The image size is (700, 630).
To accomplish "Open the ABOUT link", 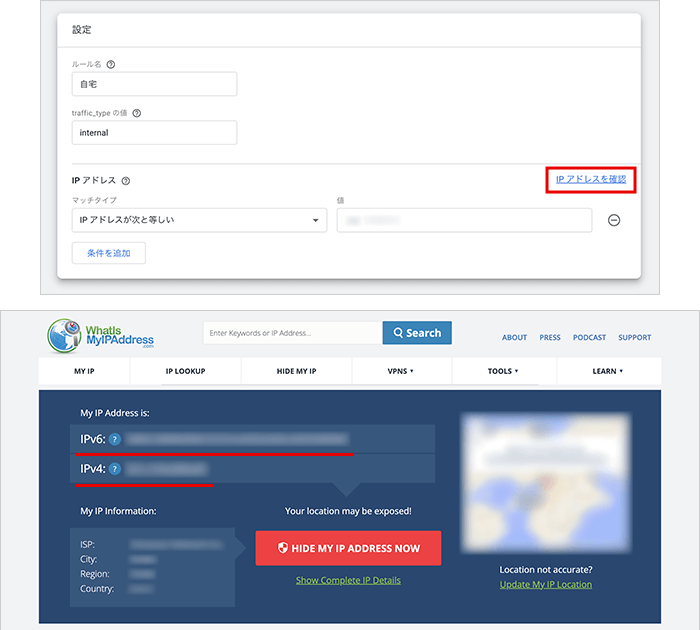I will [514, 338].
